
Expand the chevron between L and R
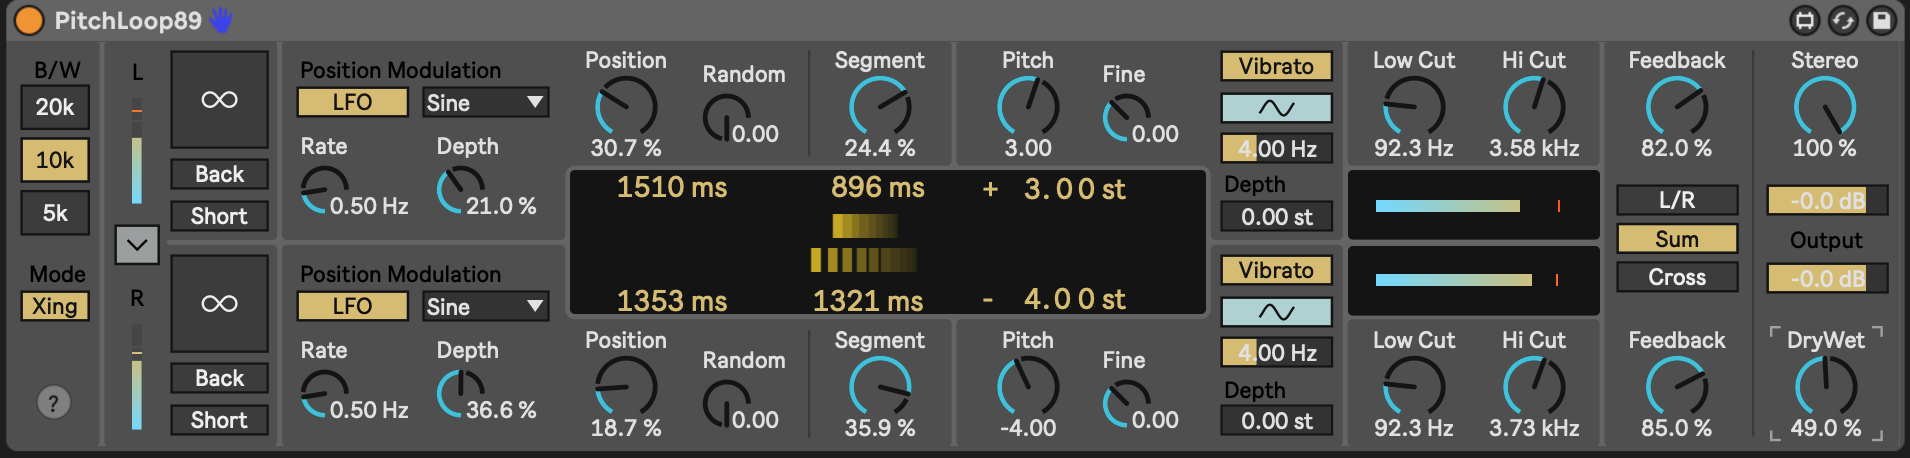click(x=137, y=244)
